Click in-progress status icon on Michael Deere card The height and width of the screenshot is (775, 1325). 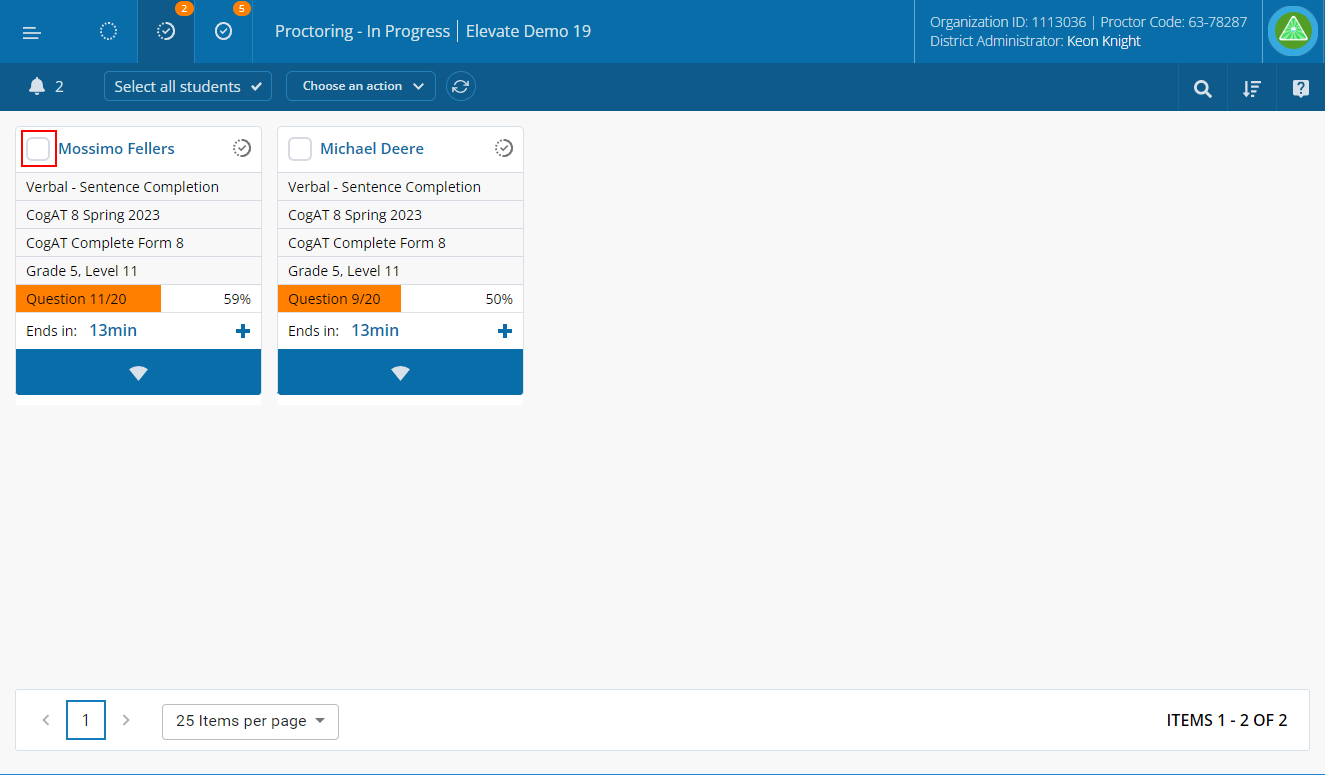click(x=504, y=148)
